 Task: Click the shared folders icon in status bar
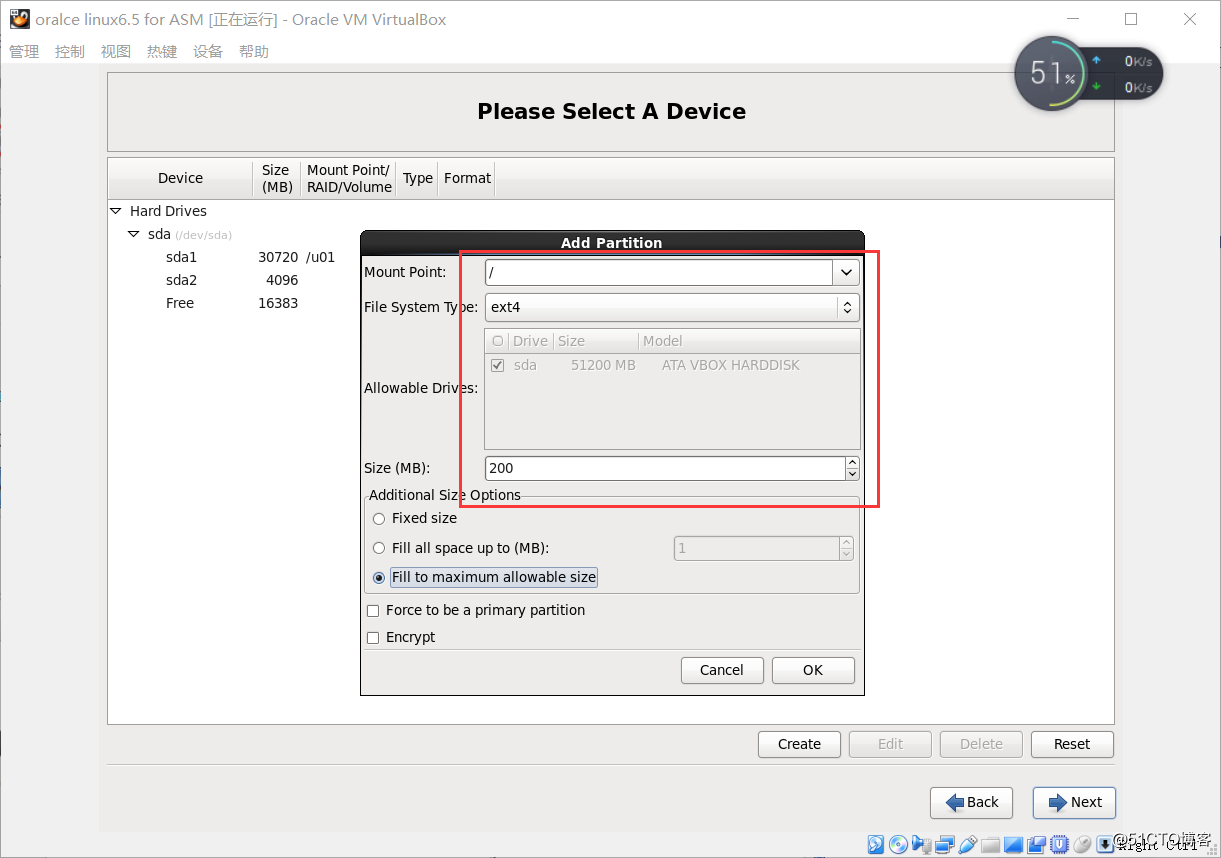[990, 845]
